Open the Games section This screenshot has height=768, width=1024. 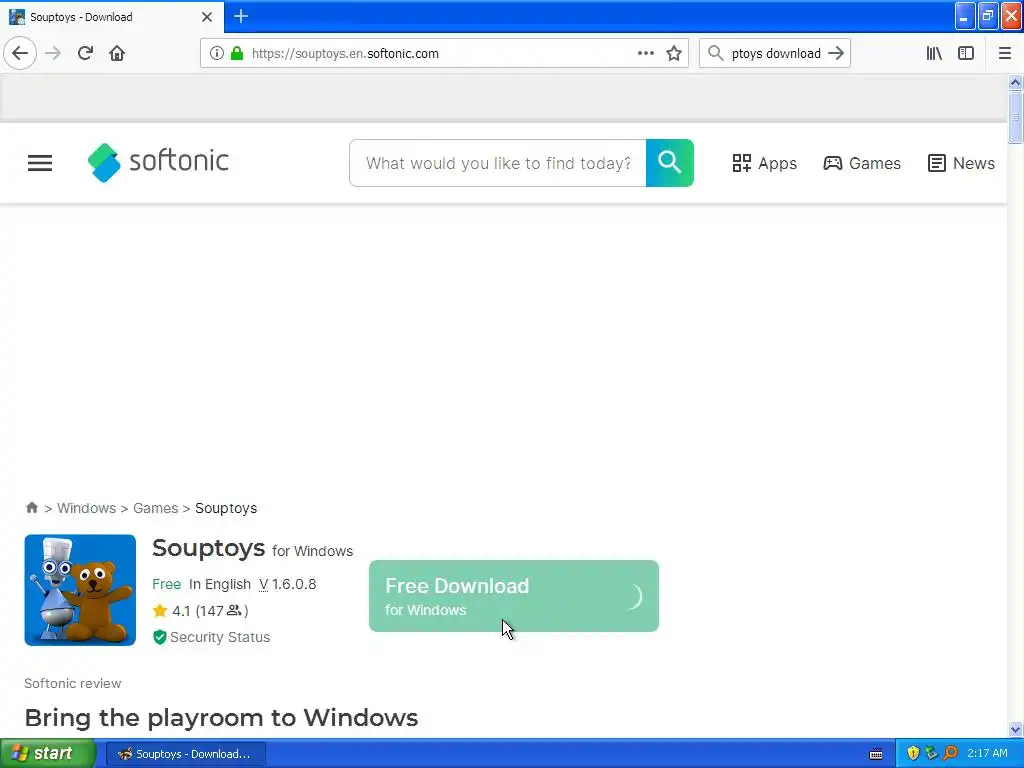tap(861, 163)
